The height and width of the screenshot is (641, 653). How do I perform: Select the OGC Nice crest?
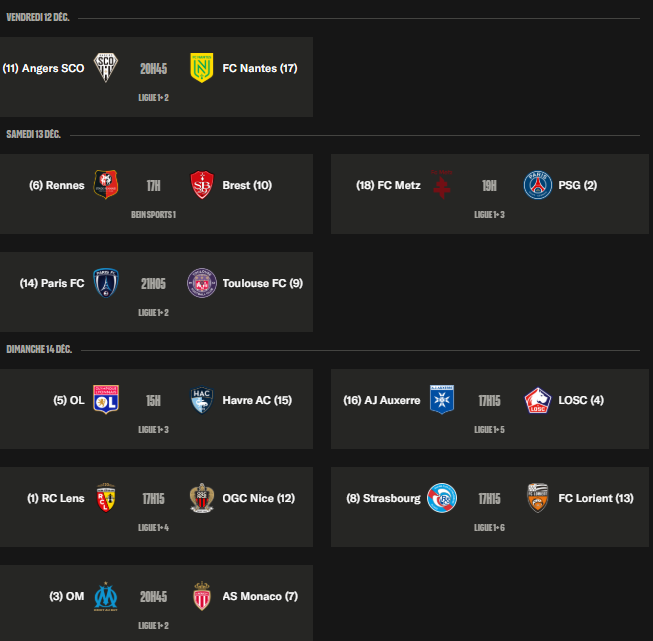coord(202,498)
